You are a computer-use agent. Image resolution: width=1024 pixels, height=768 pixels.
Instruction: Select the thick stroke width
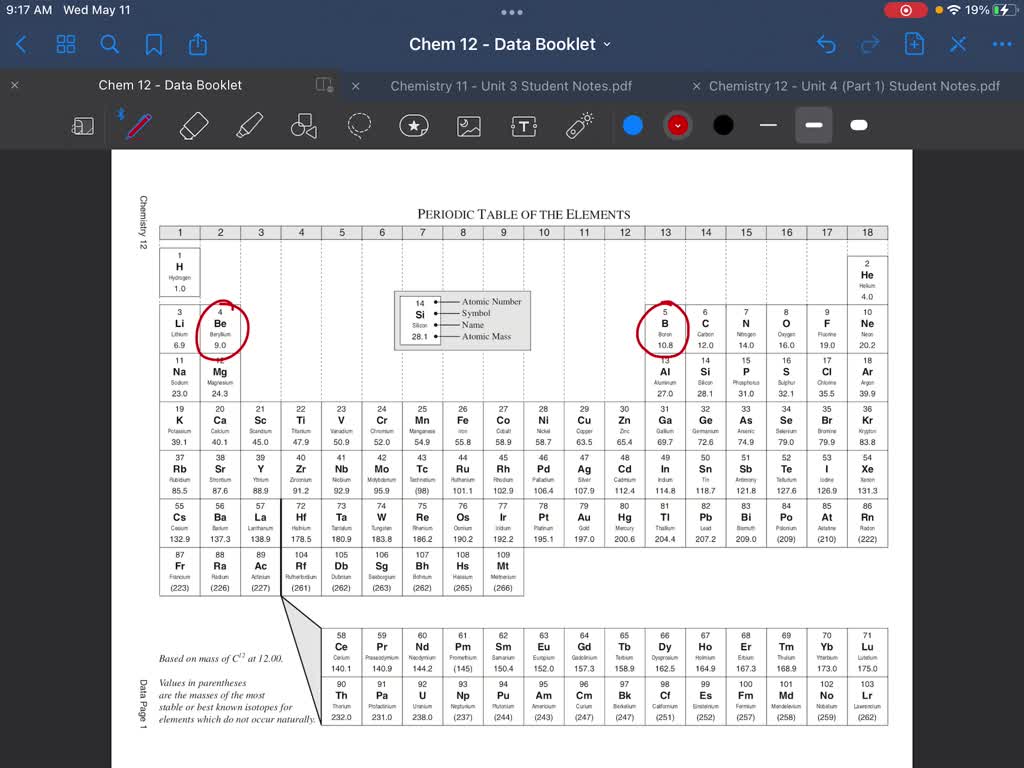tap(859, 125)
